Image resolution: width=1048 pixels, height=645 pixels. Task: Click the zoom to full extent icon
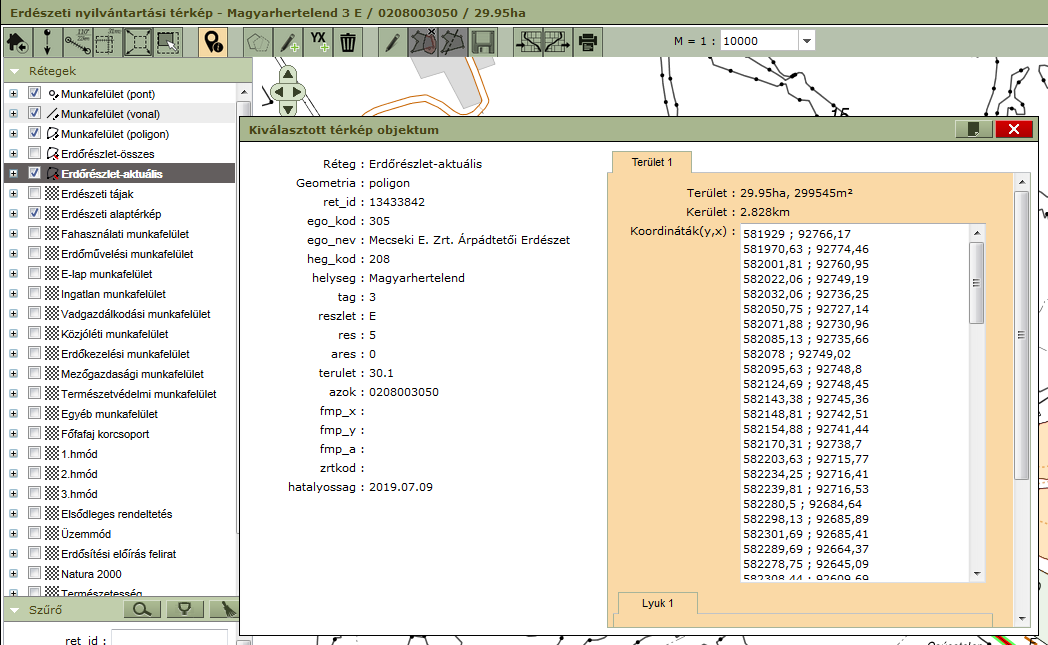click(x=138, y=42)
